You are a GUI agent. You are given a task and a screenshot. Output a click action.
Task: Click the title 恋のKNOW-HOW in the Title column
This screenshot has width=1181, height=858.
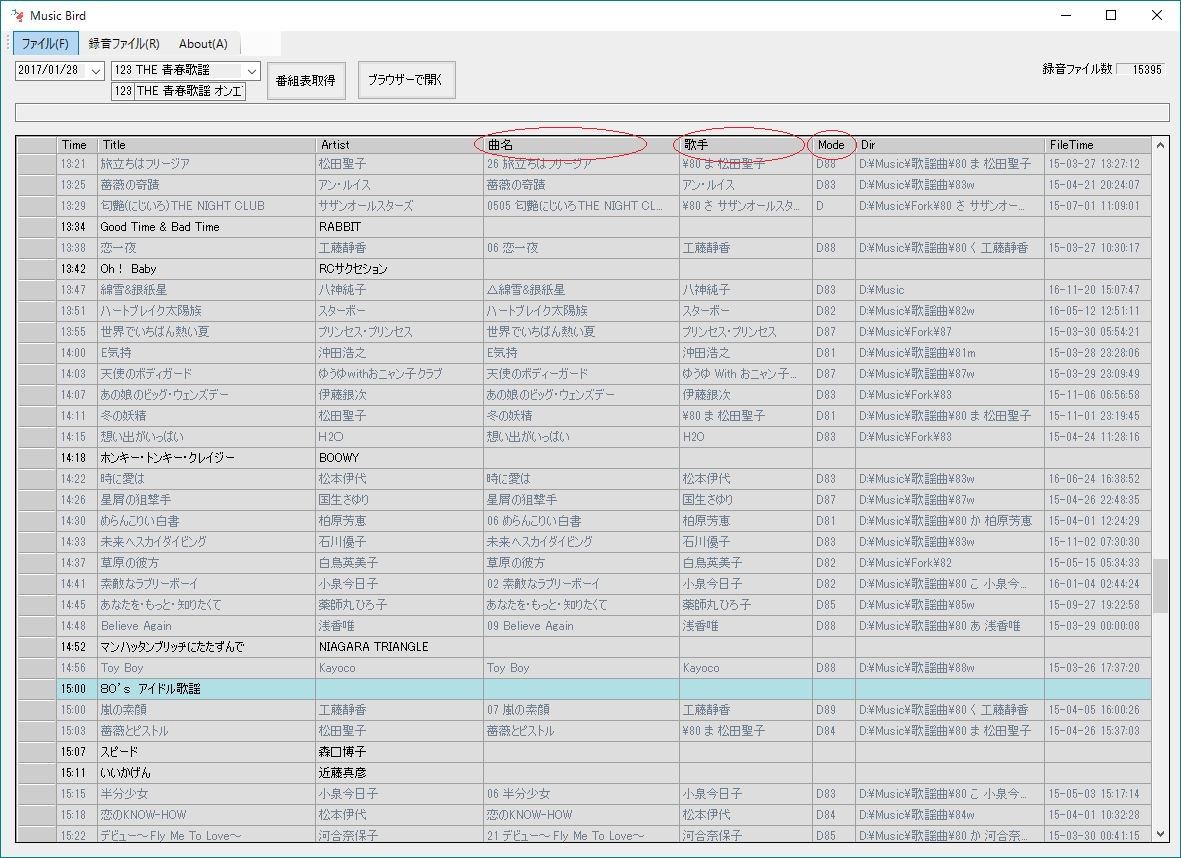143,815
